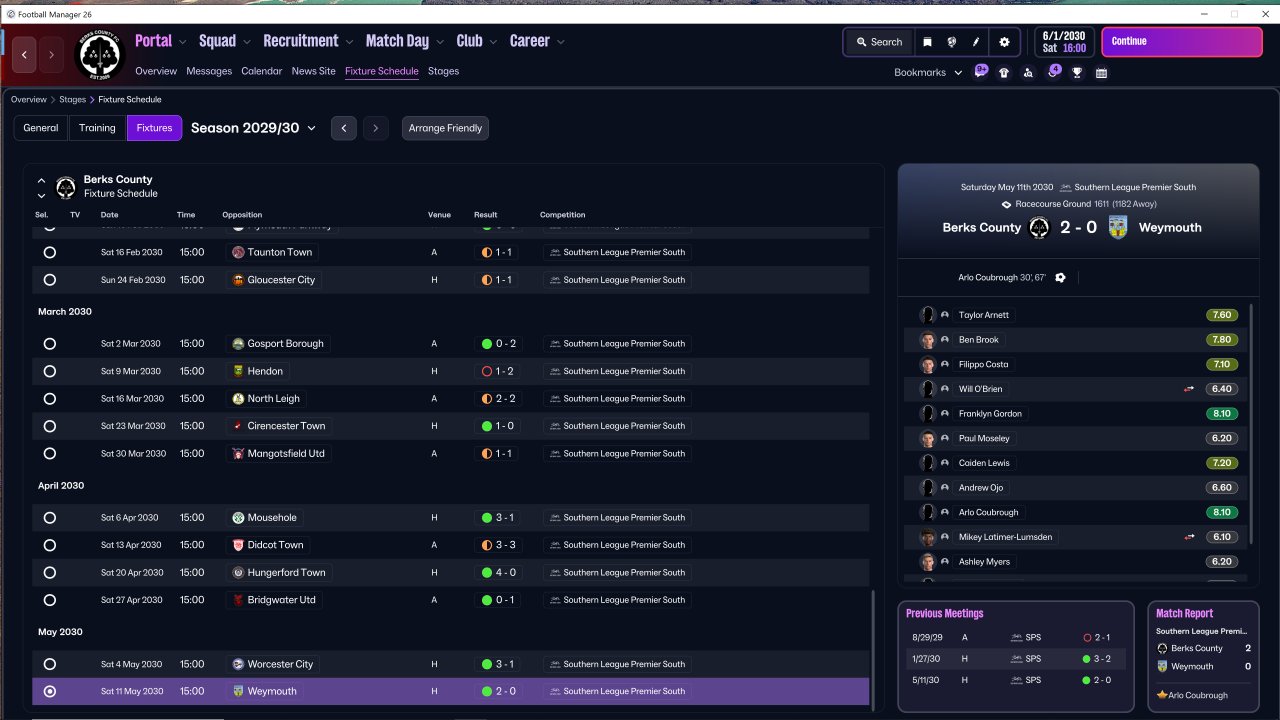Screen dimensions: 1280x720
Task: Click the pencil edit icon in top bar
Action: [977, 42]
